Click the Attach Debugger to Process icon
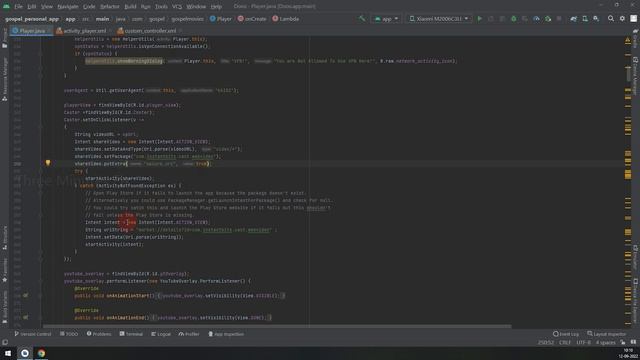The height and width of the screenshot is (360, 640). 548,19
